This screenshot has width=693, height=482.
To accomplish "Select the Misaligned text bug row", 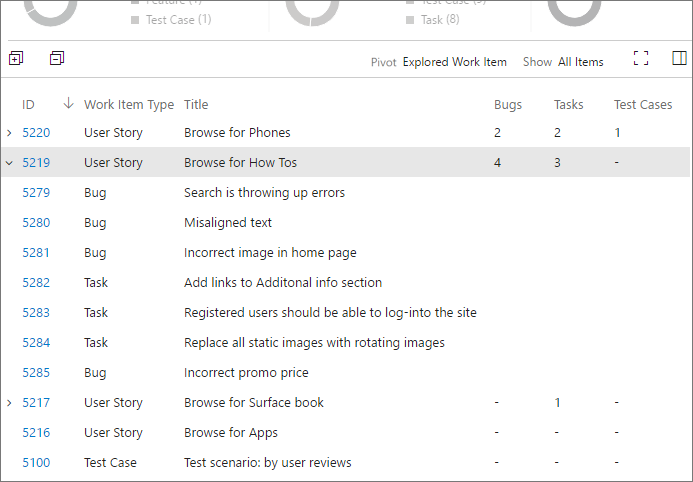I will pyautogui.click(x=228, y=223).
